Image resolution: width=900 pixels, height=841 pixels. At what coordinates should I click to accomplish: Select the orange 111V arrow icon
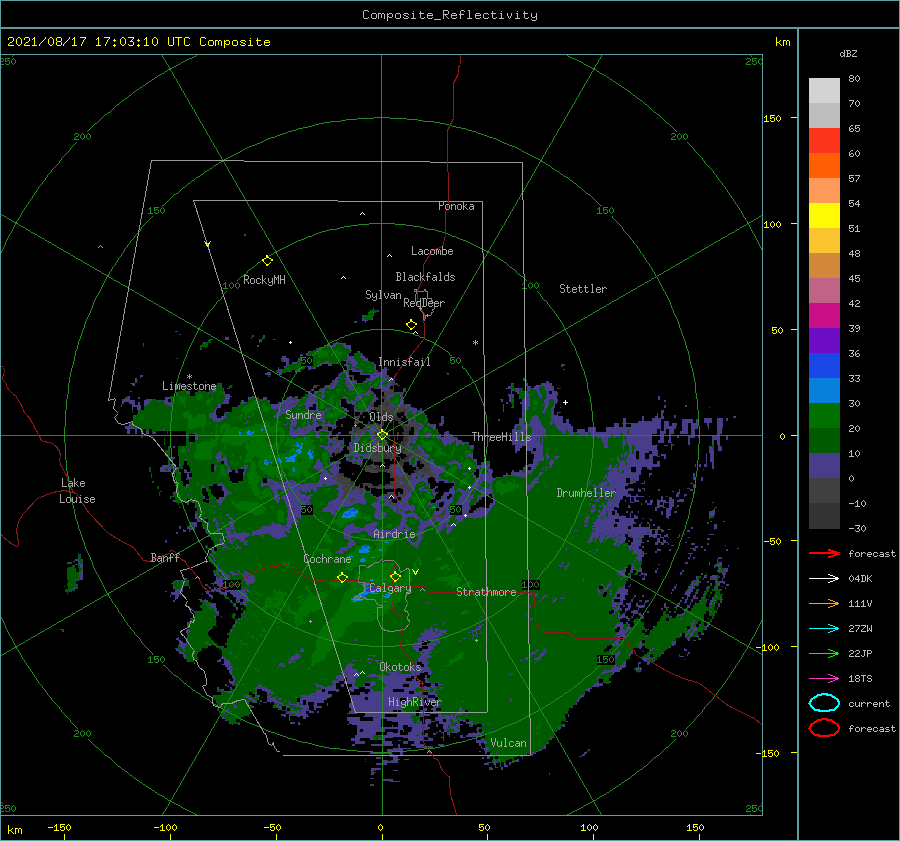click(x=824, y=603)
